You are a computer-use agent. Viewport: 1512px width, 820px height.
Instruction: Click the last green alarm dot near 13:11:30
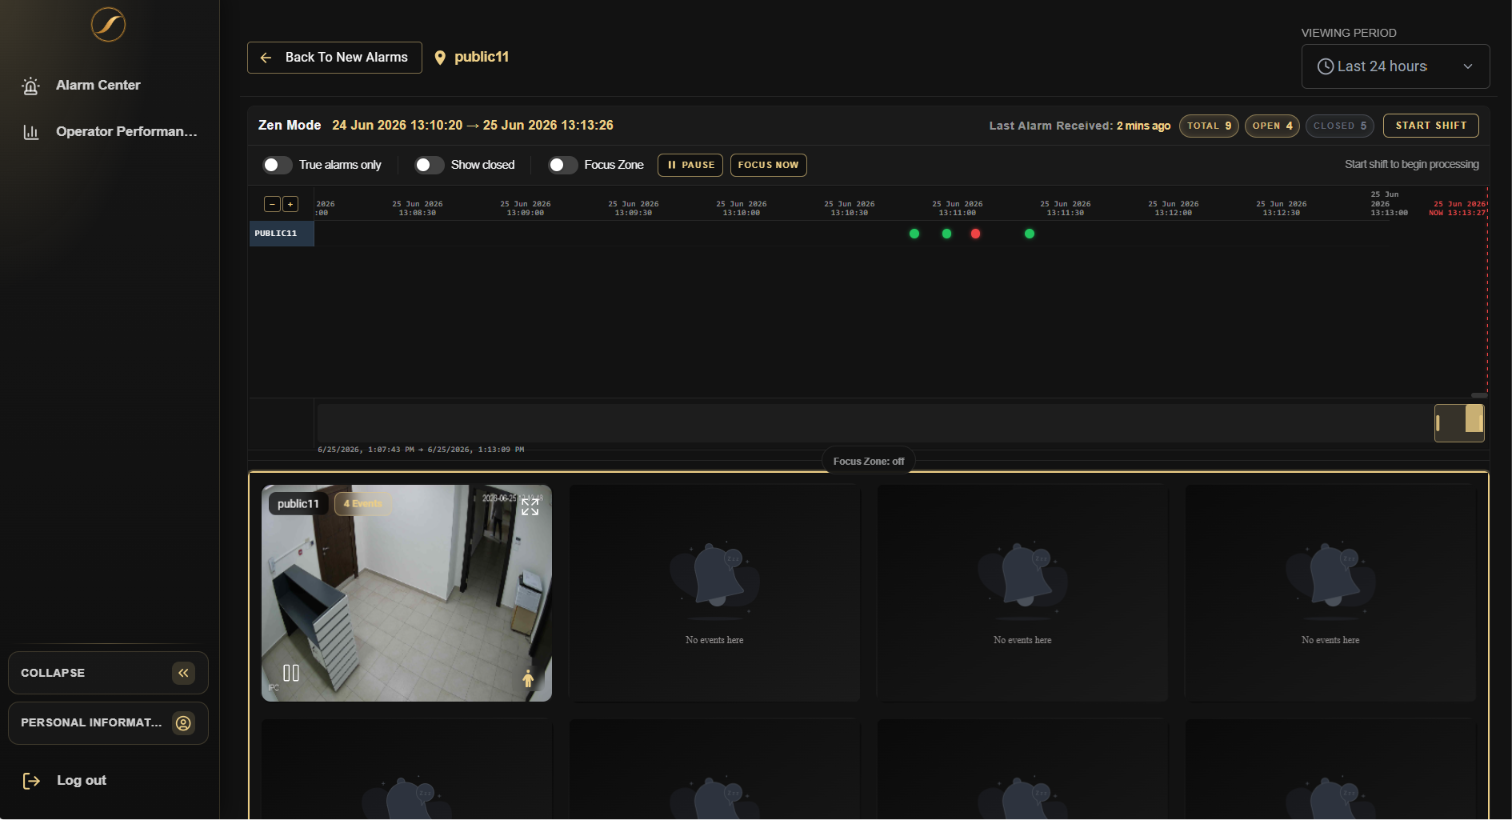[x=1030, y=234]
